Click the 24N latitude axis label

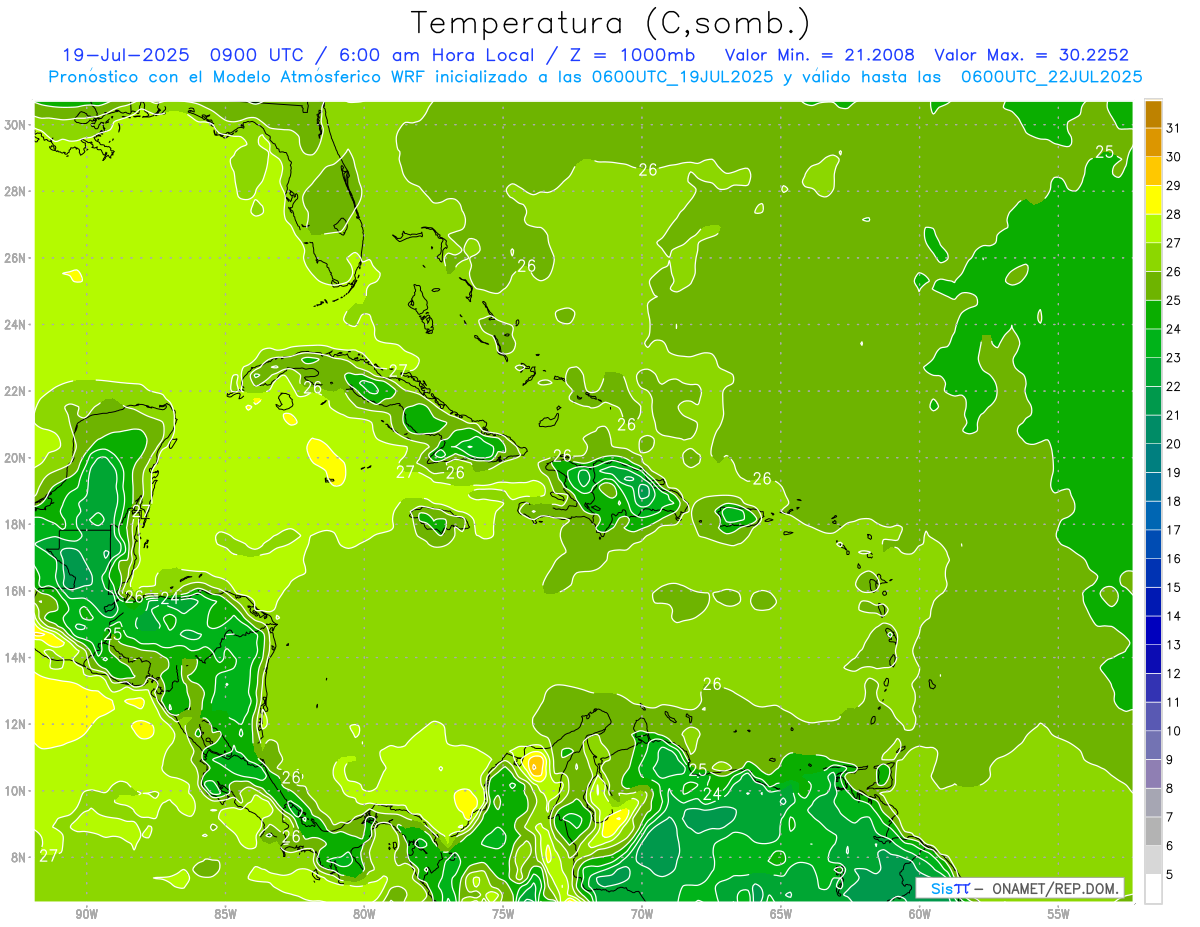(x=16, y=324)
